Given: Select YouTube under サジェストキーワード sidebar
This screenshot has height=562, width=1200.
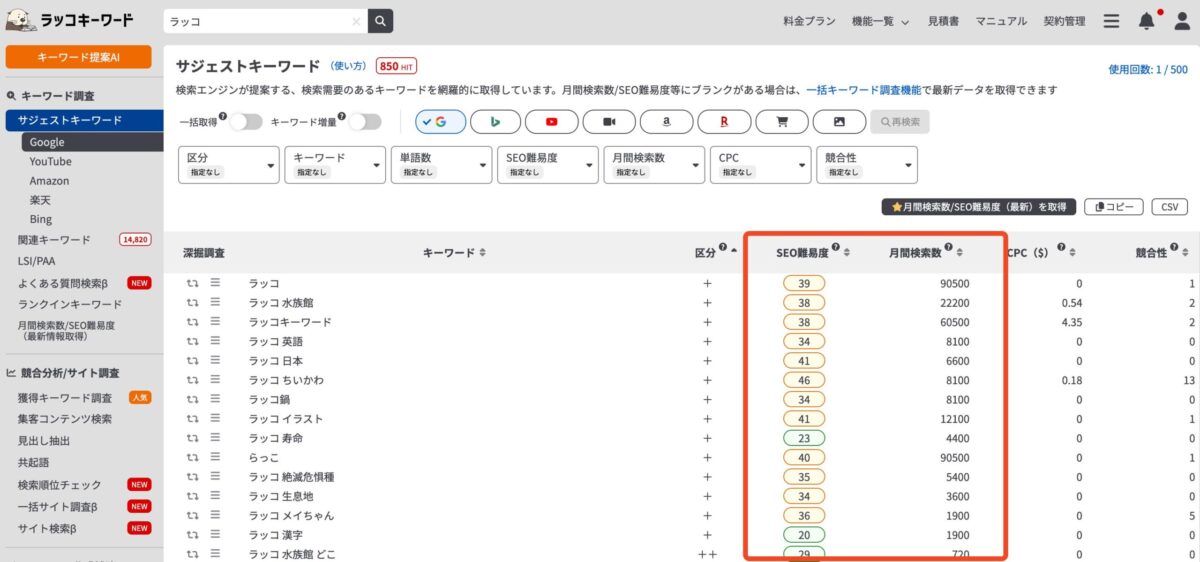Looking at the screenshot, I should pyautogui.click(x=50, y=161).
